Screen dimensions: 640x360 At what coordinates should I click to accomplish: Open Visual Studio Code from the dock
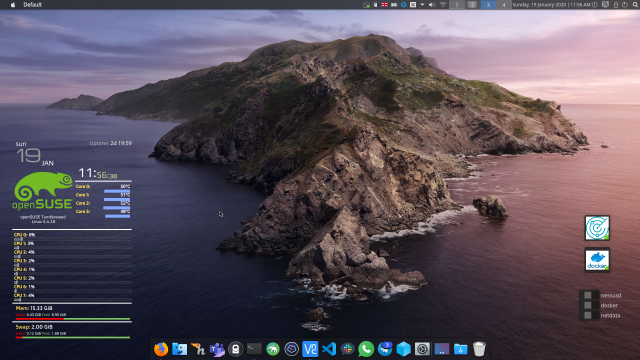(329, 349)
